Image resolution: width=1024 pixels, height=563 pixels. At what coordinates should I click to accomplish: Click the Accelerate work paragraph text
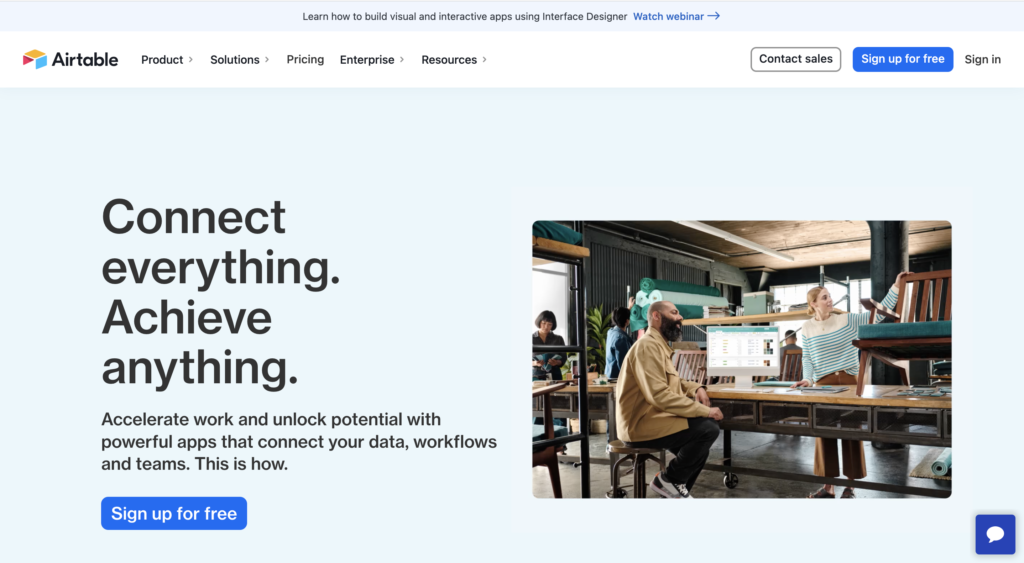click(299, 442)
